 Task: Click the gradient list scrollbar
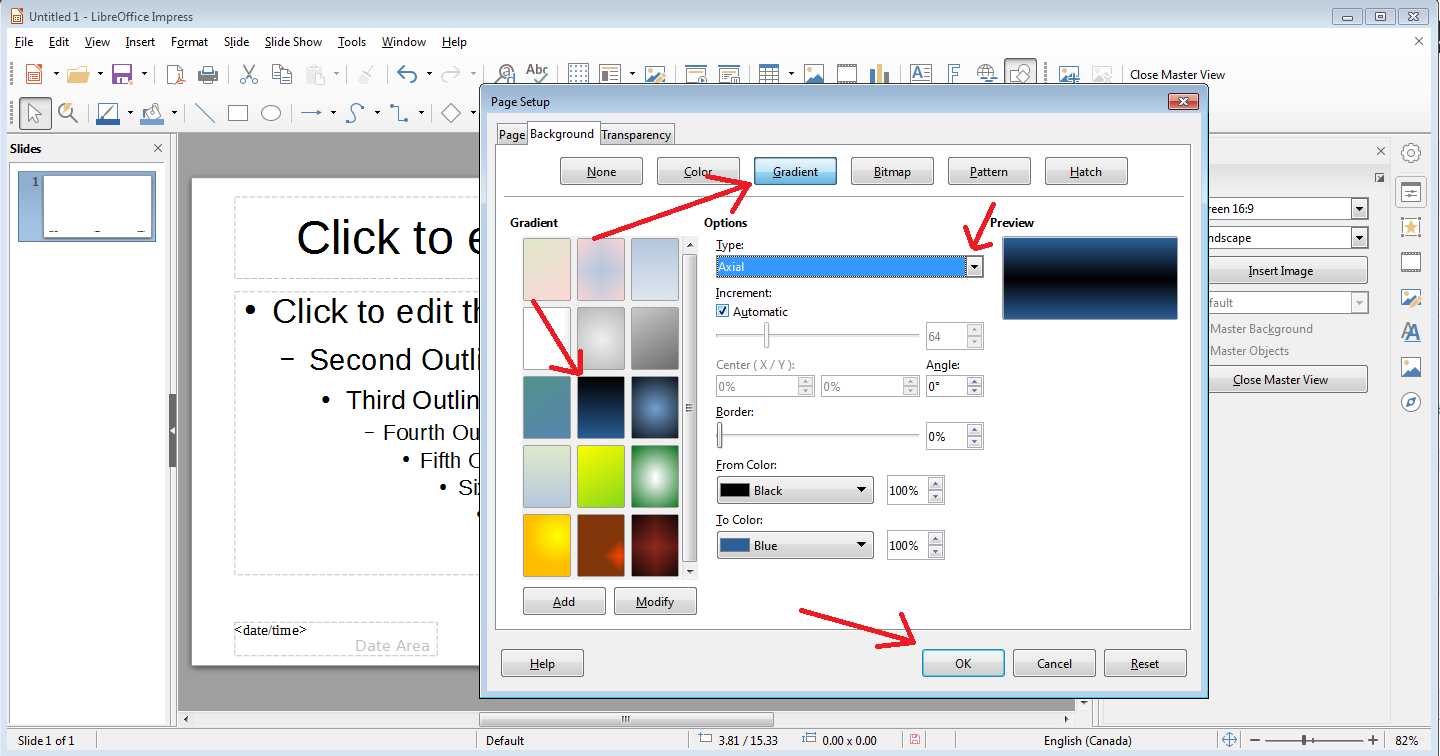click(689, 408)
